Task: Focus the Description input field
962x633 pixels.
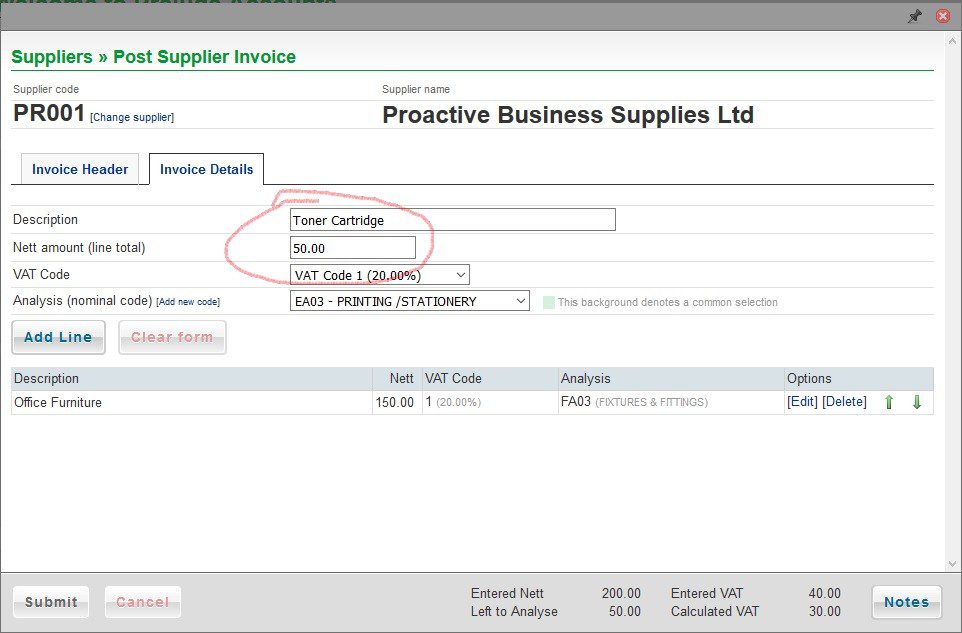Action: (453, 220)
